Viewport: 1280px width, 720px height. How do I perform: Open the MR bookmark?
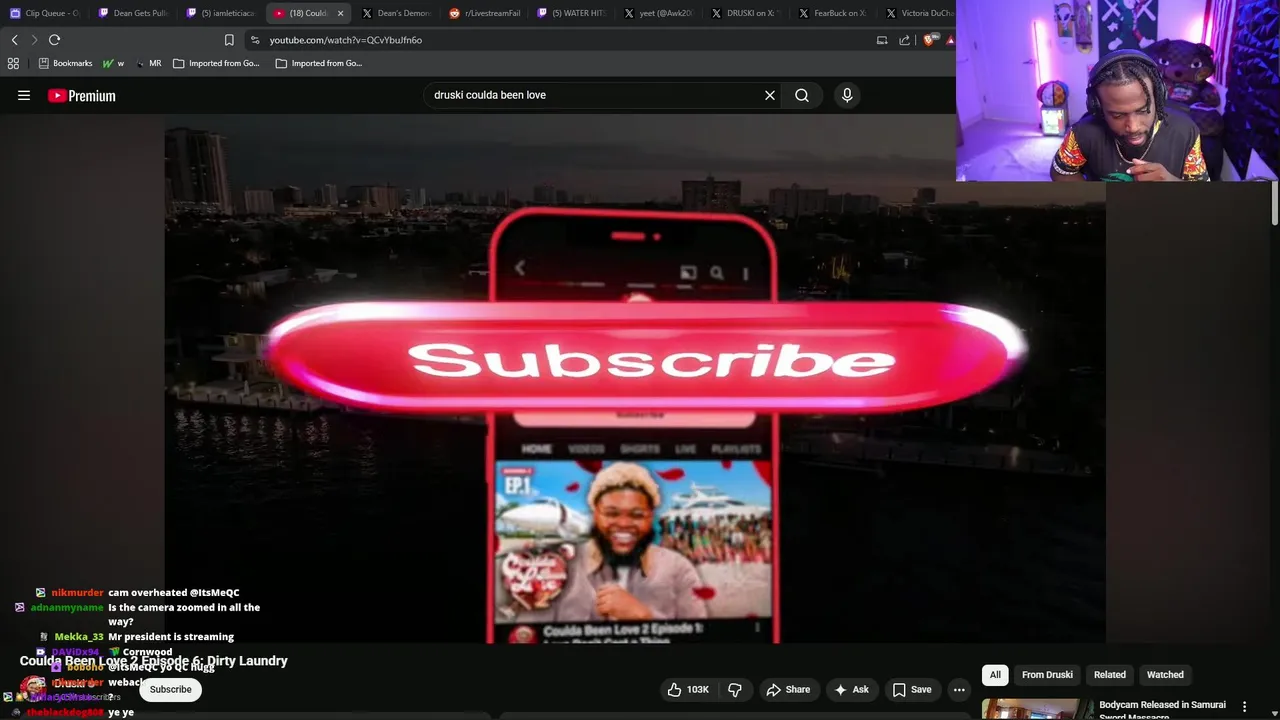[x=148, y=63]
